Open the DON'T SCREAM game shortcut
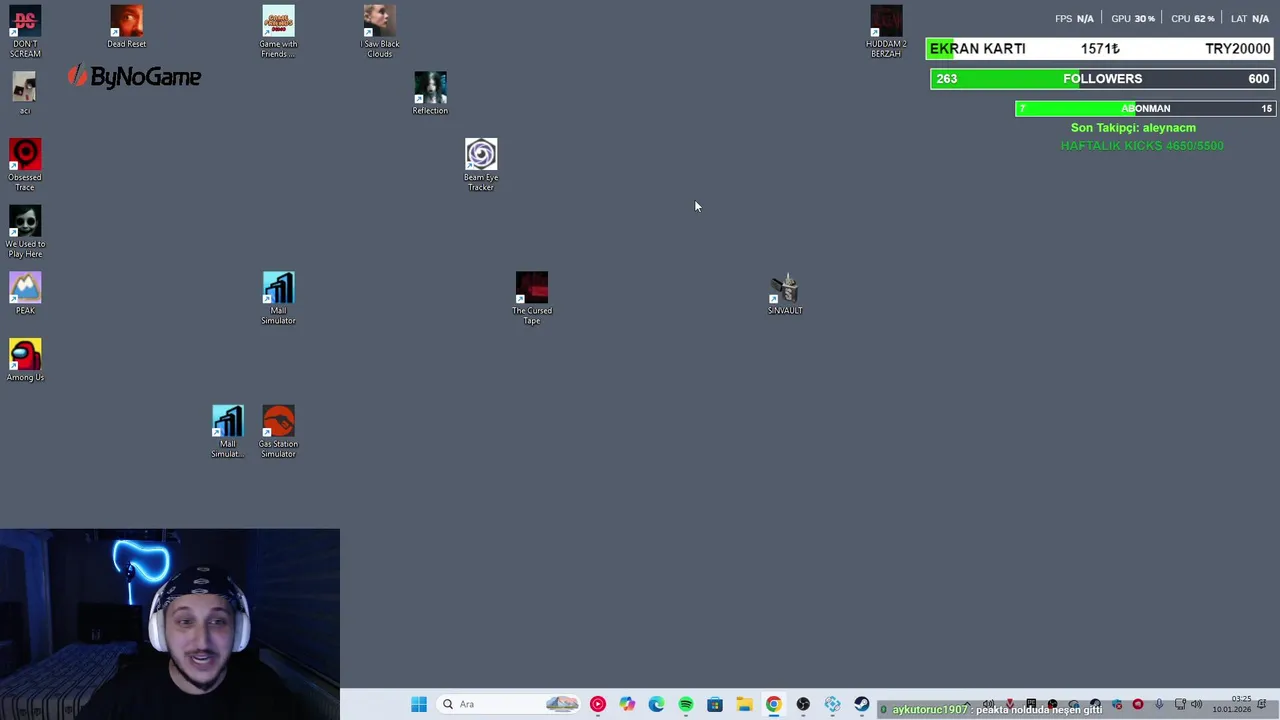This screenshot has height=720, width=1280. pos(25,32)
